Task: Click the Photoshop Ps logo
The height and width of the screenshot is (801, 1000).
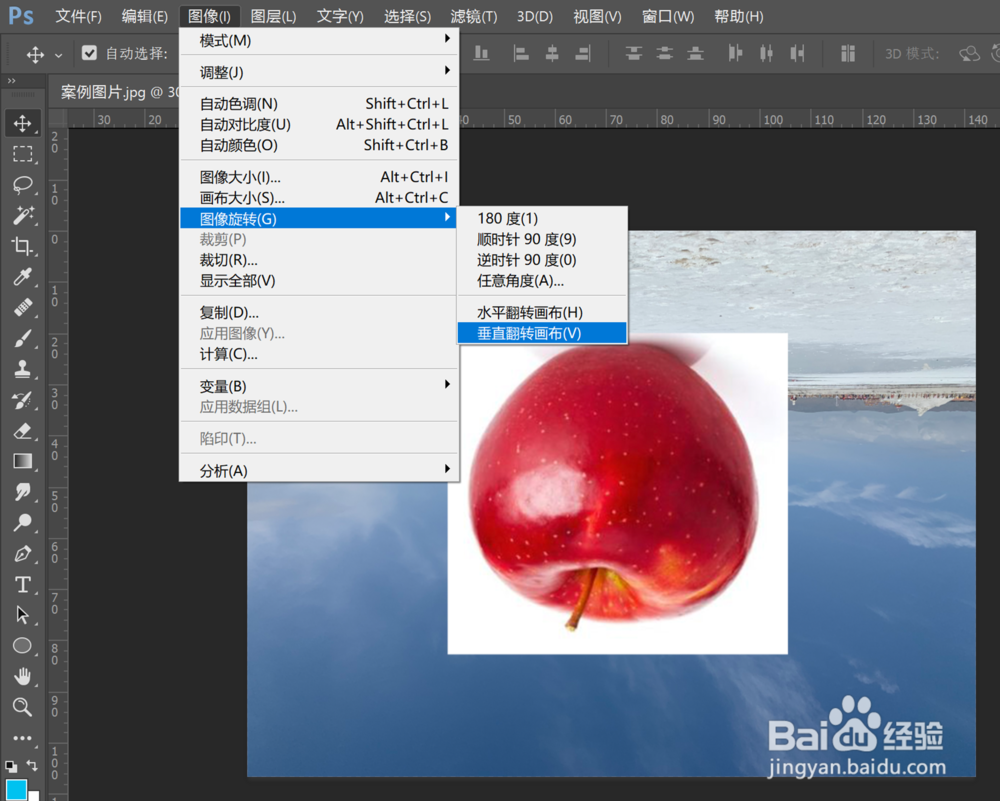Action: [21, 15]
